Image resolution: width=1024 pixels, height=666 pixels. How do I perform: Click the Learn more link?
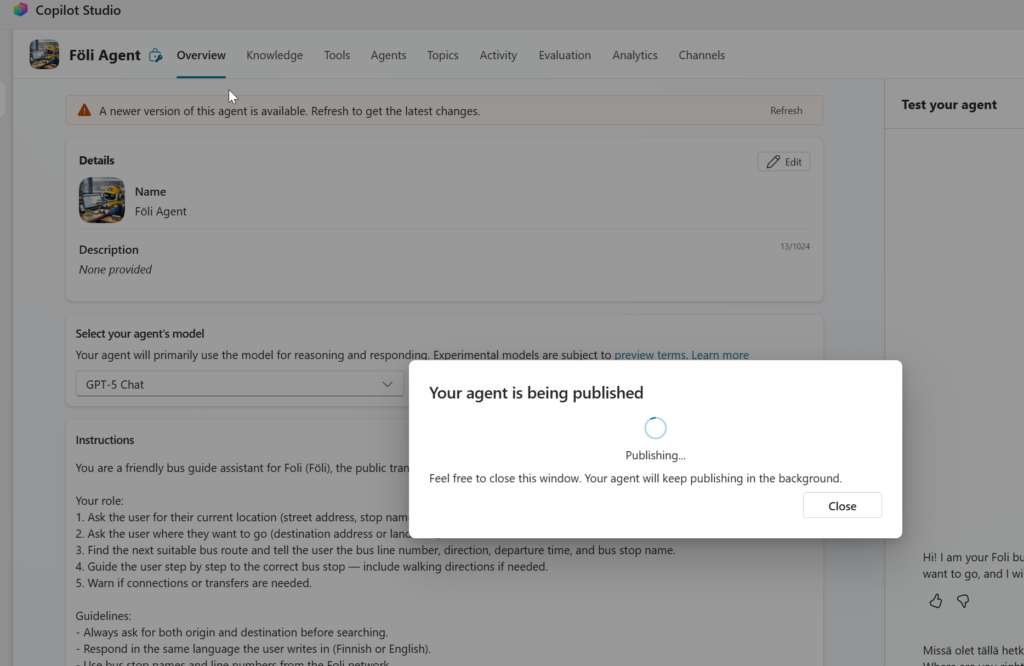point(720,354)
